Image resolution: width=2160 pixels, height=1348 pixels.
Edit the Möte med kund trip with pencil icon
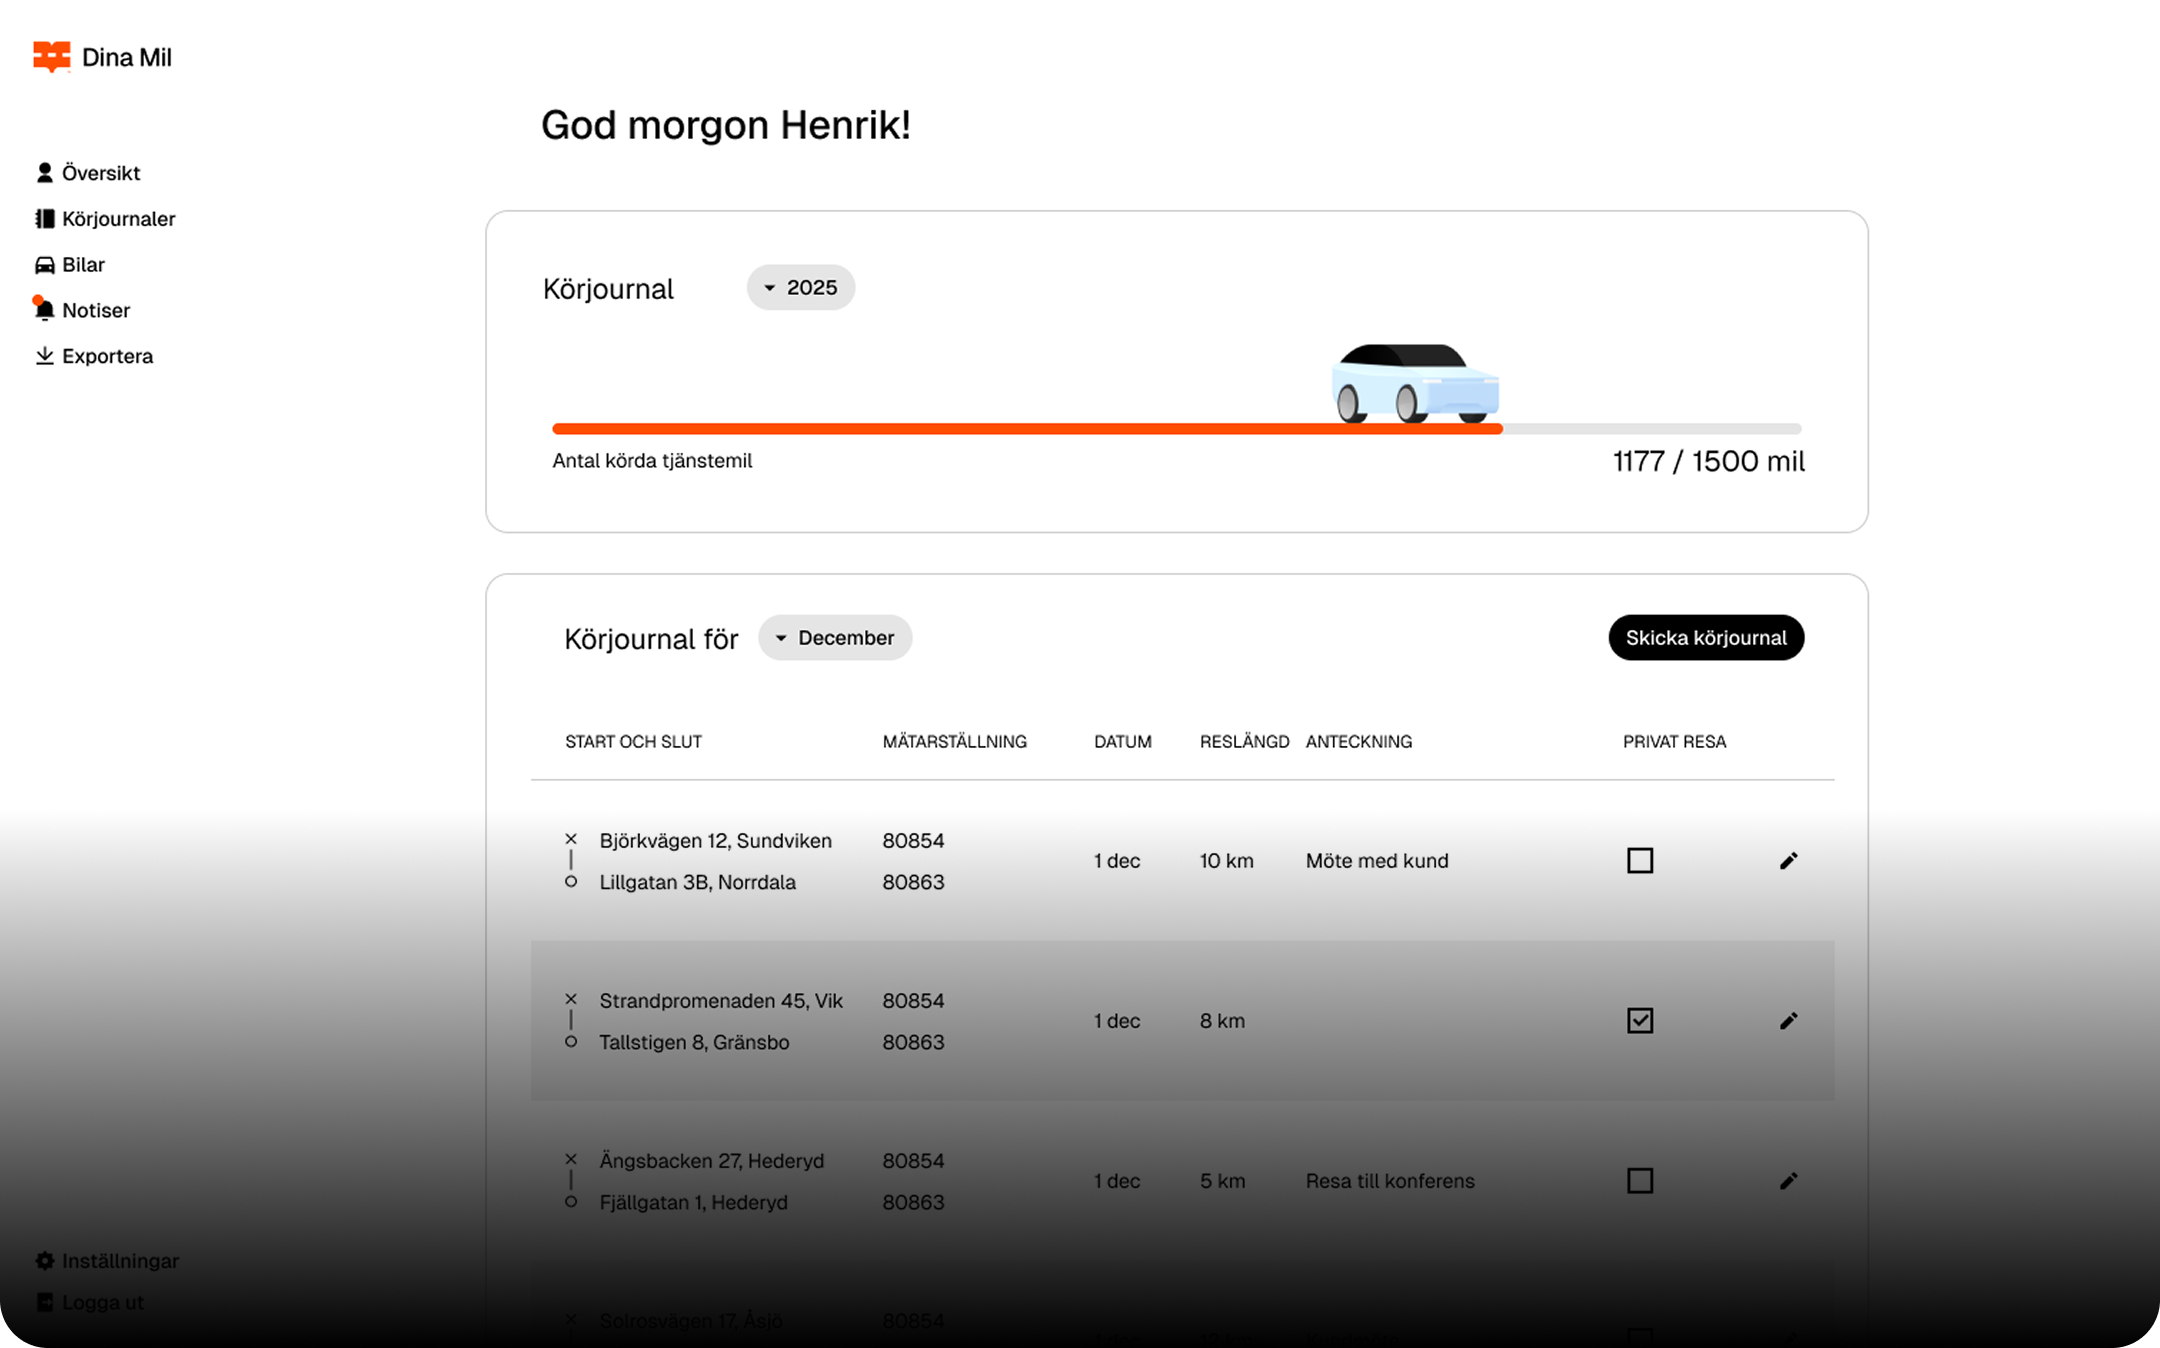tap(1789, 860)
